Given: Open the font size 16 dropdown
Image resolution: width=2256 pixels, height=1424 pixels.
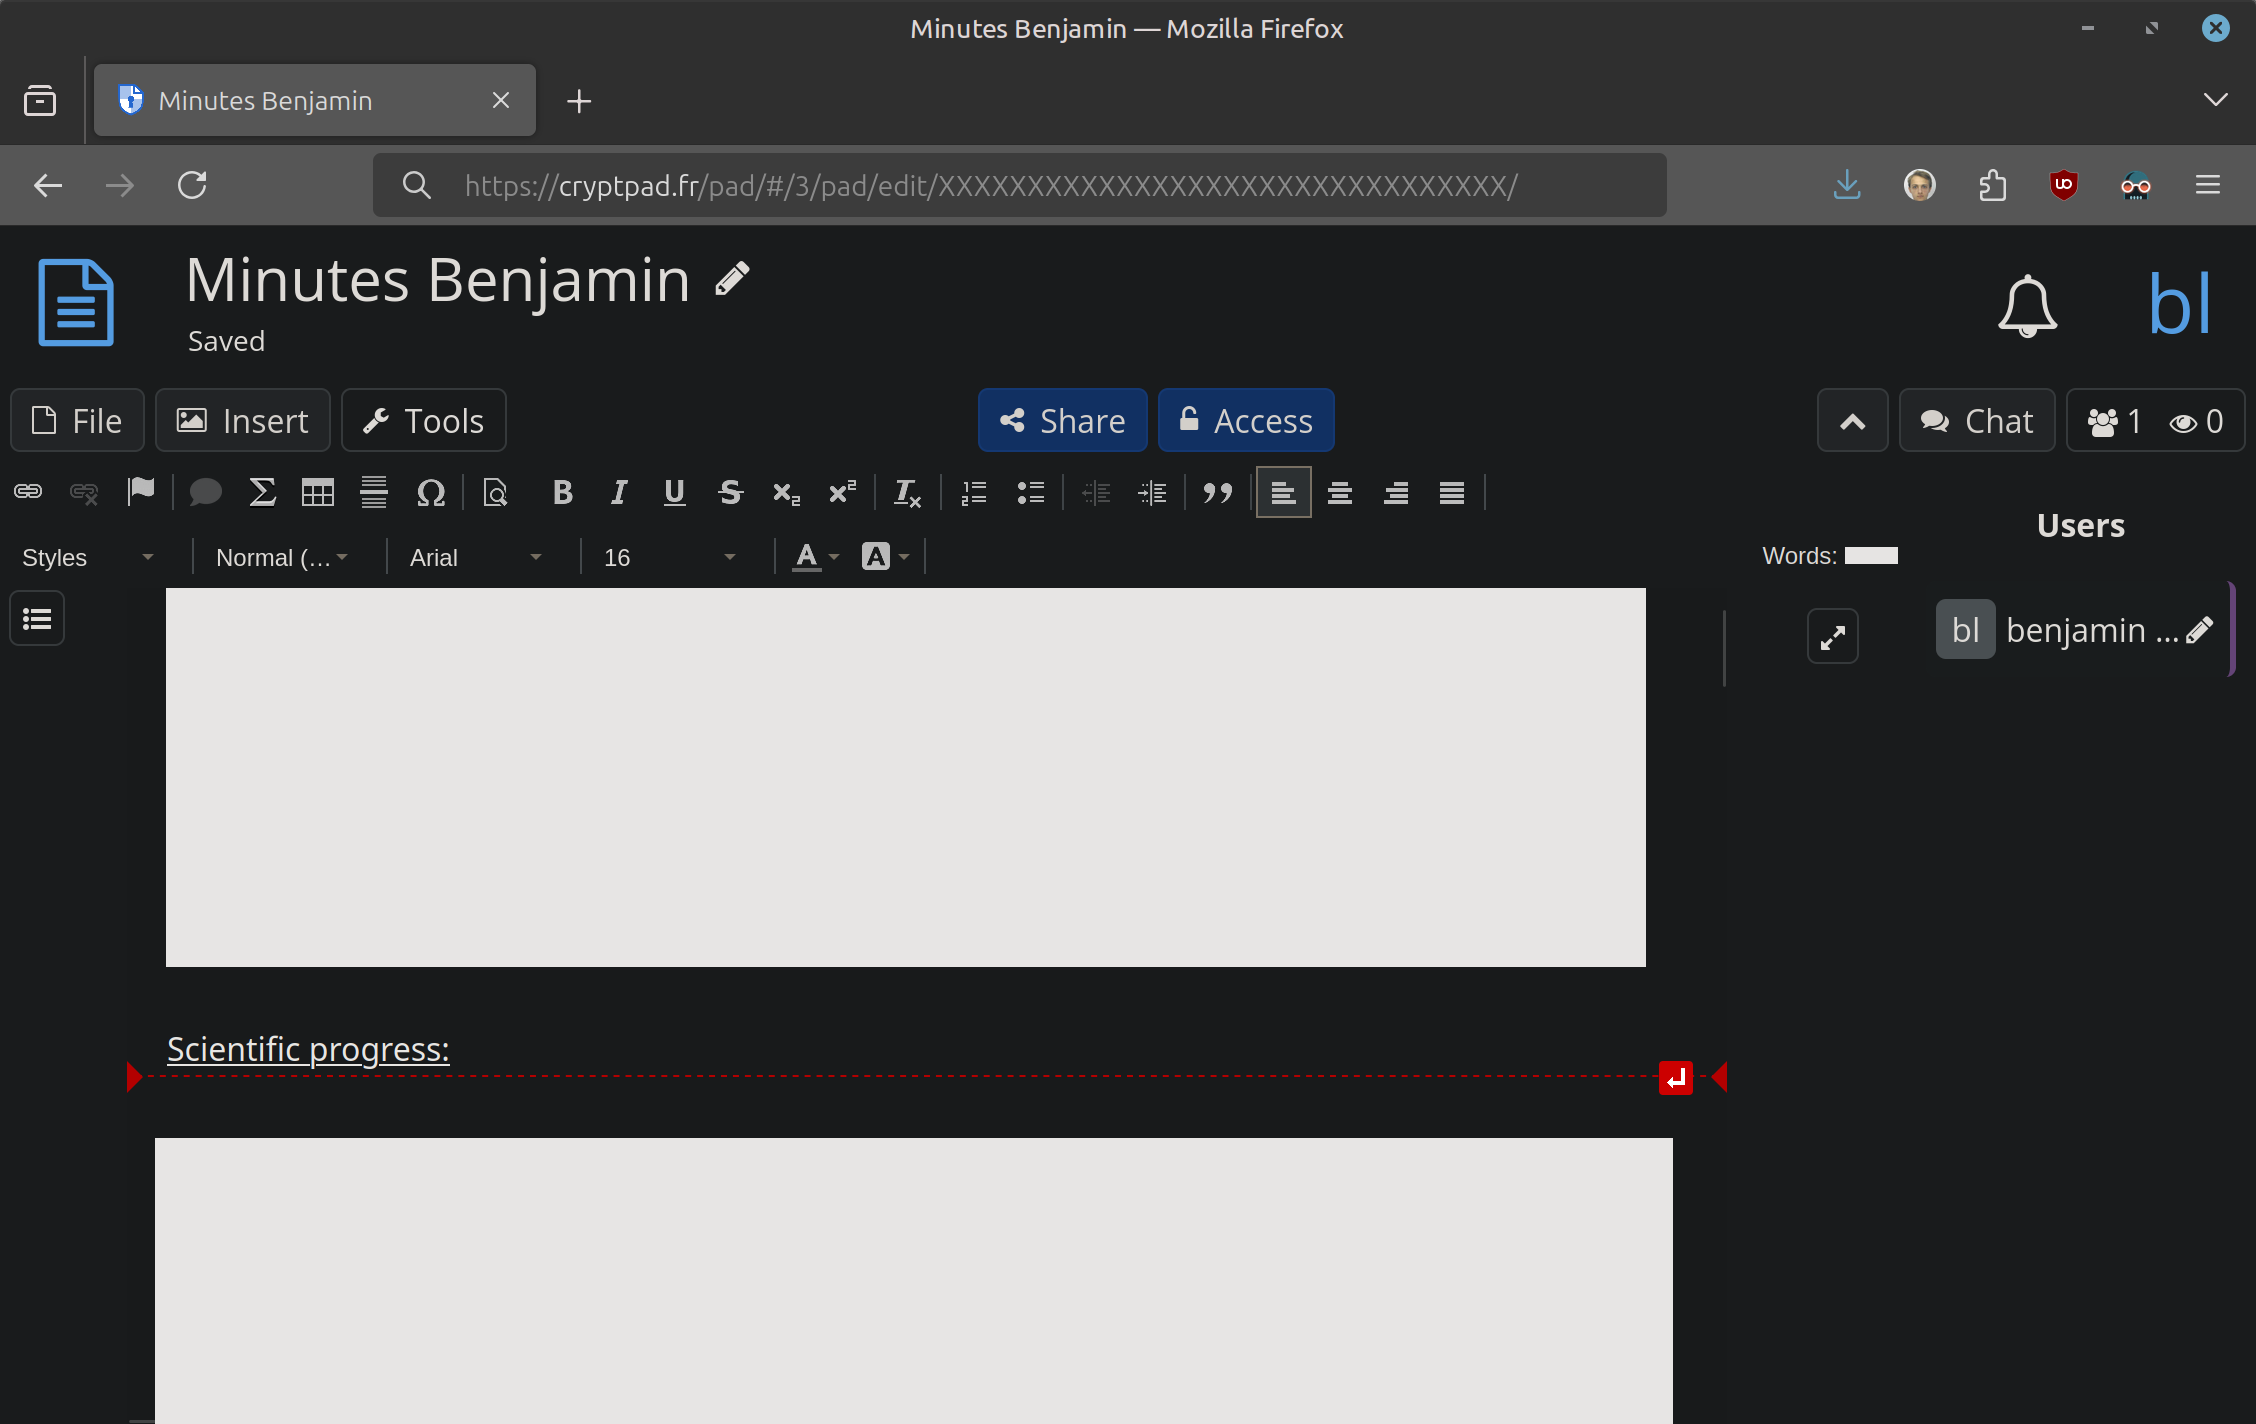Looking at the screenshot, I should pos(670,558).
